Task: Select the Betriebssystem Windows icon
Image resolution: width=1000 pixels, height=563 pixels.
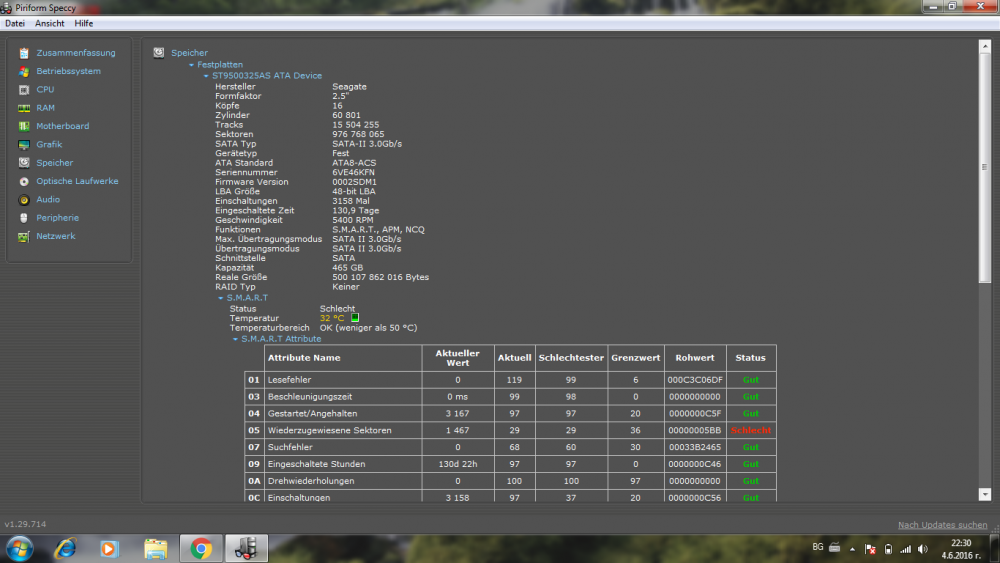Action: [x=24, y=71]
